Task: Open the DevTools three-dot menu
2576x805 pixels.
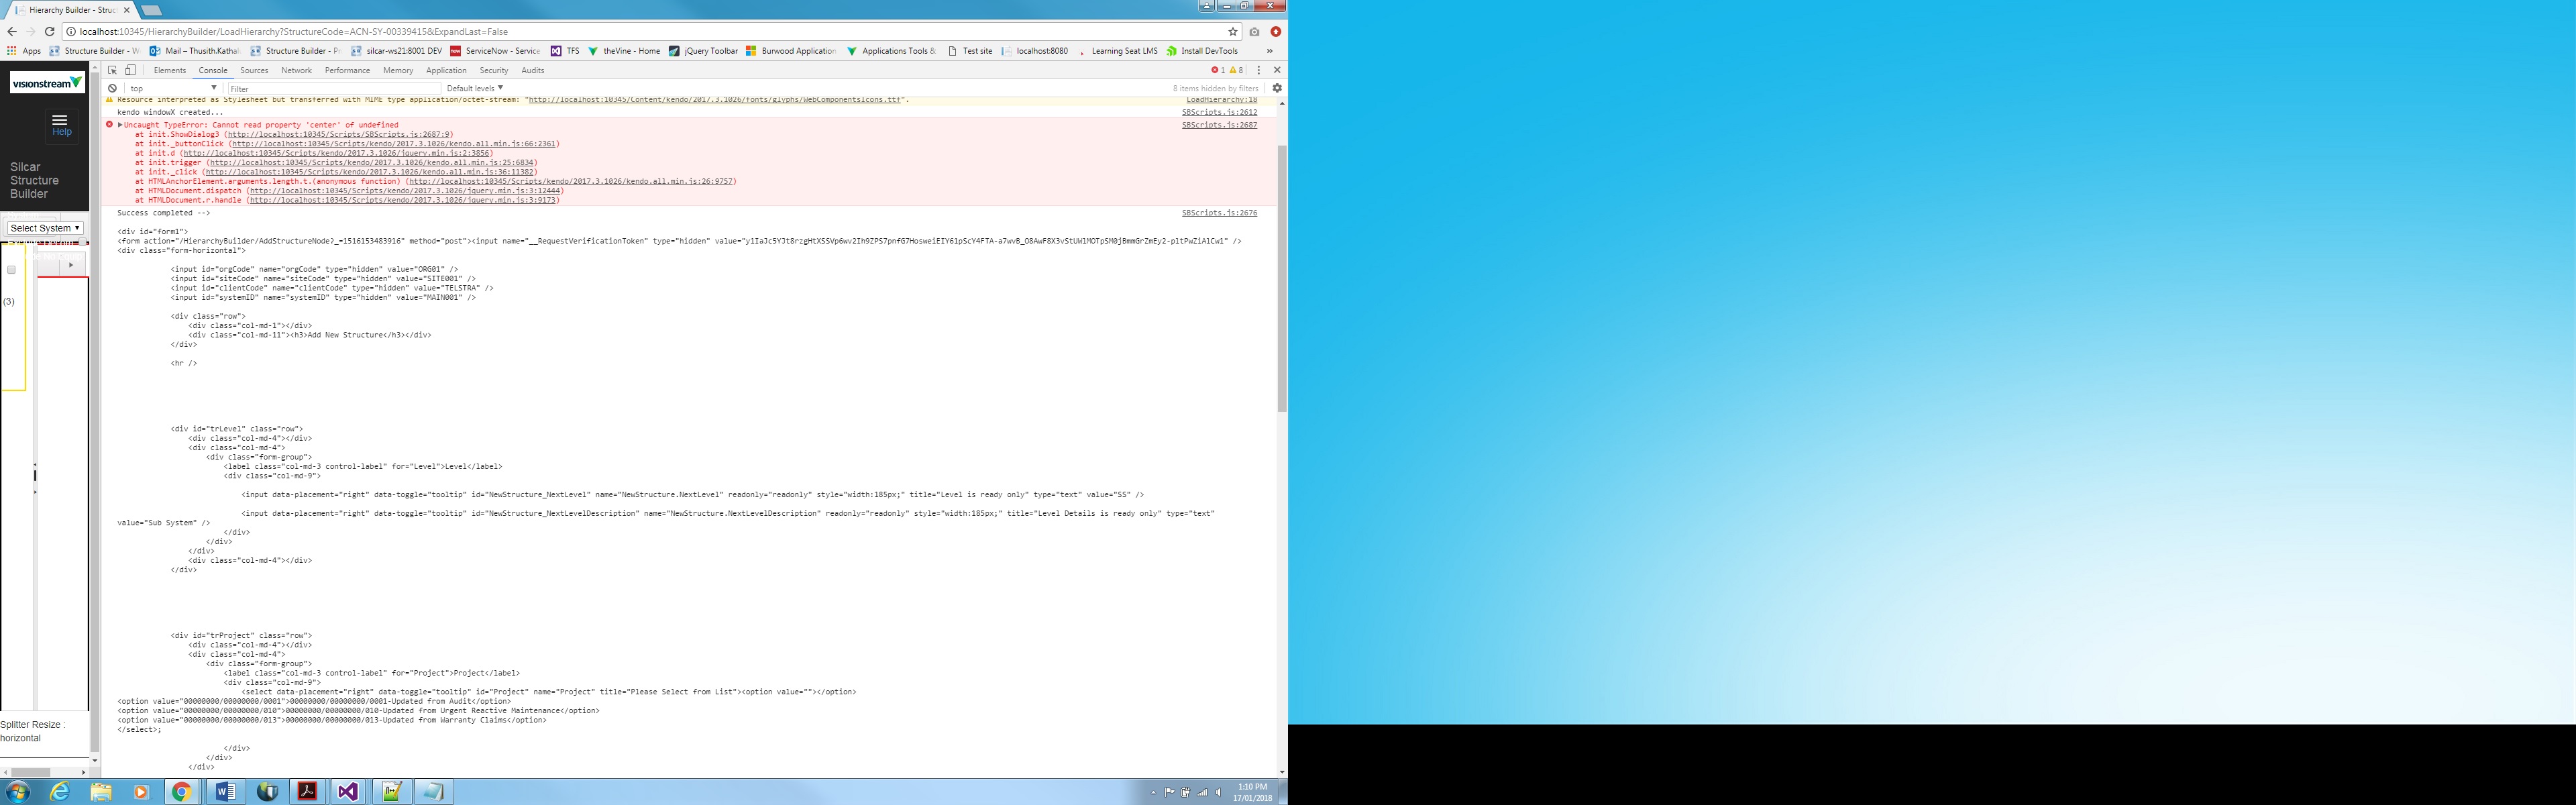Action: pos(1259,70)
